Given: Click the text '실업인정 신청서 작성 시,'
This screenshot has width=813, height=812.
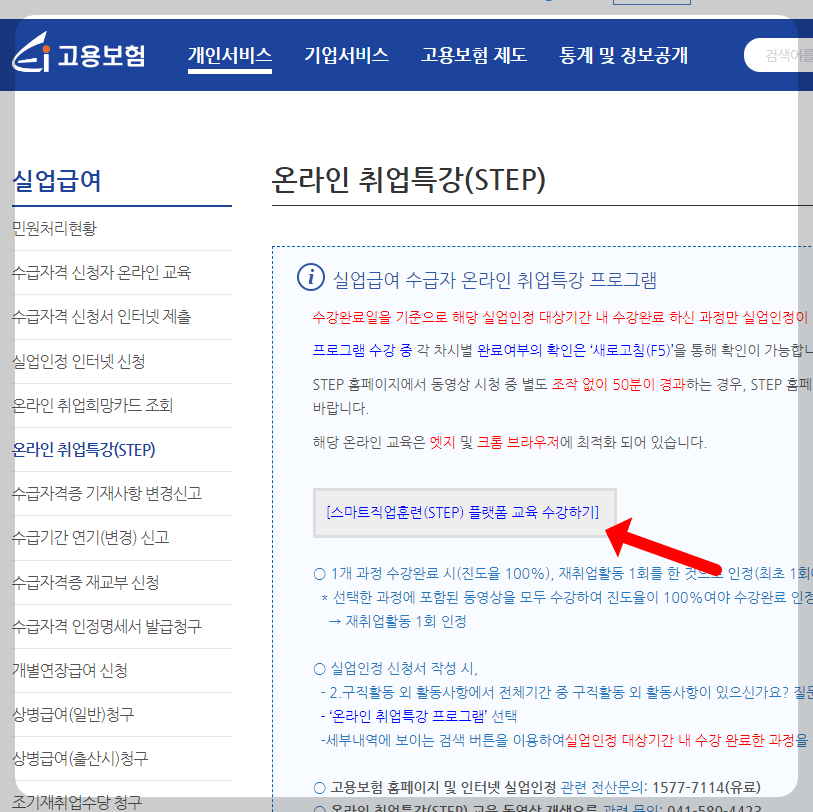Looking at the screenshot, I should 404,669.
